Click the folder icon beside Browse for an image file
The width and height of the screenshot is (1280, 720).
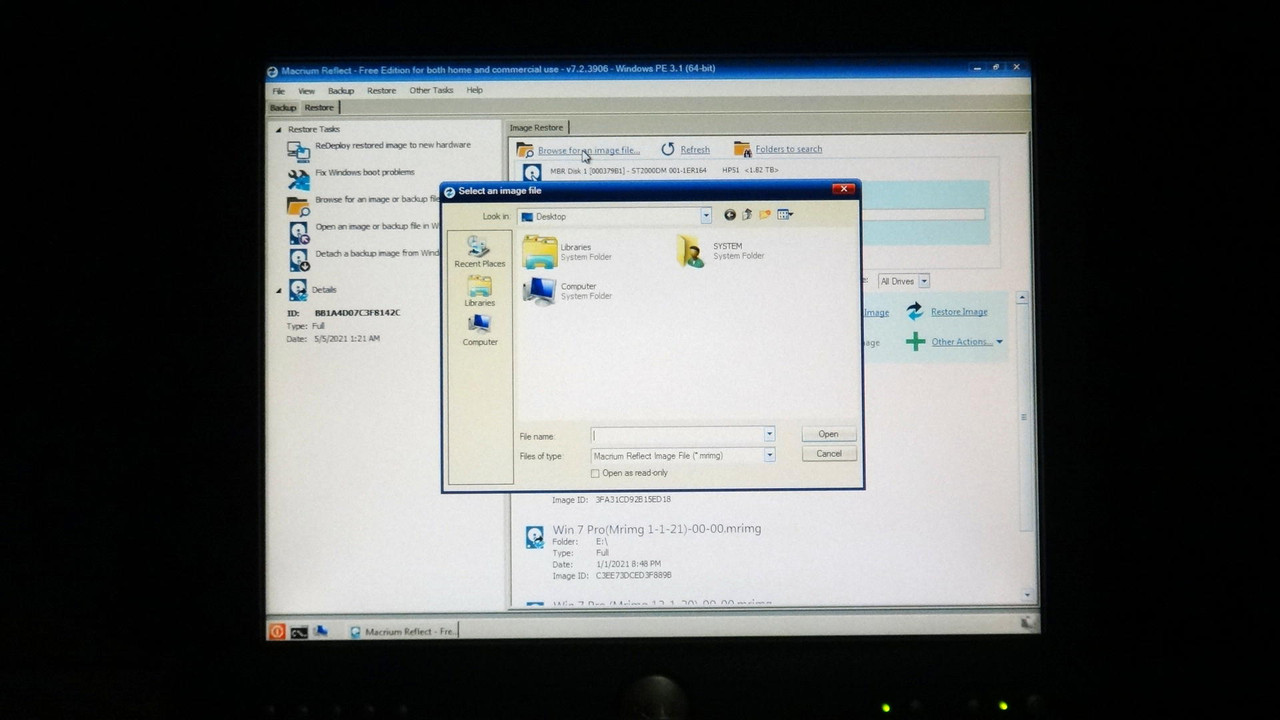point(525,150)
